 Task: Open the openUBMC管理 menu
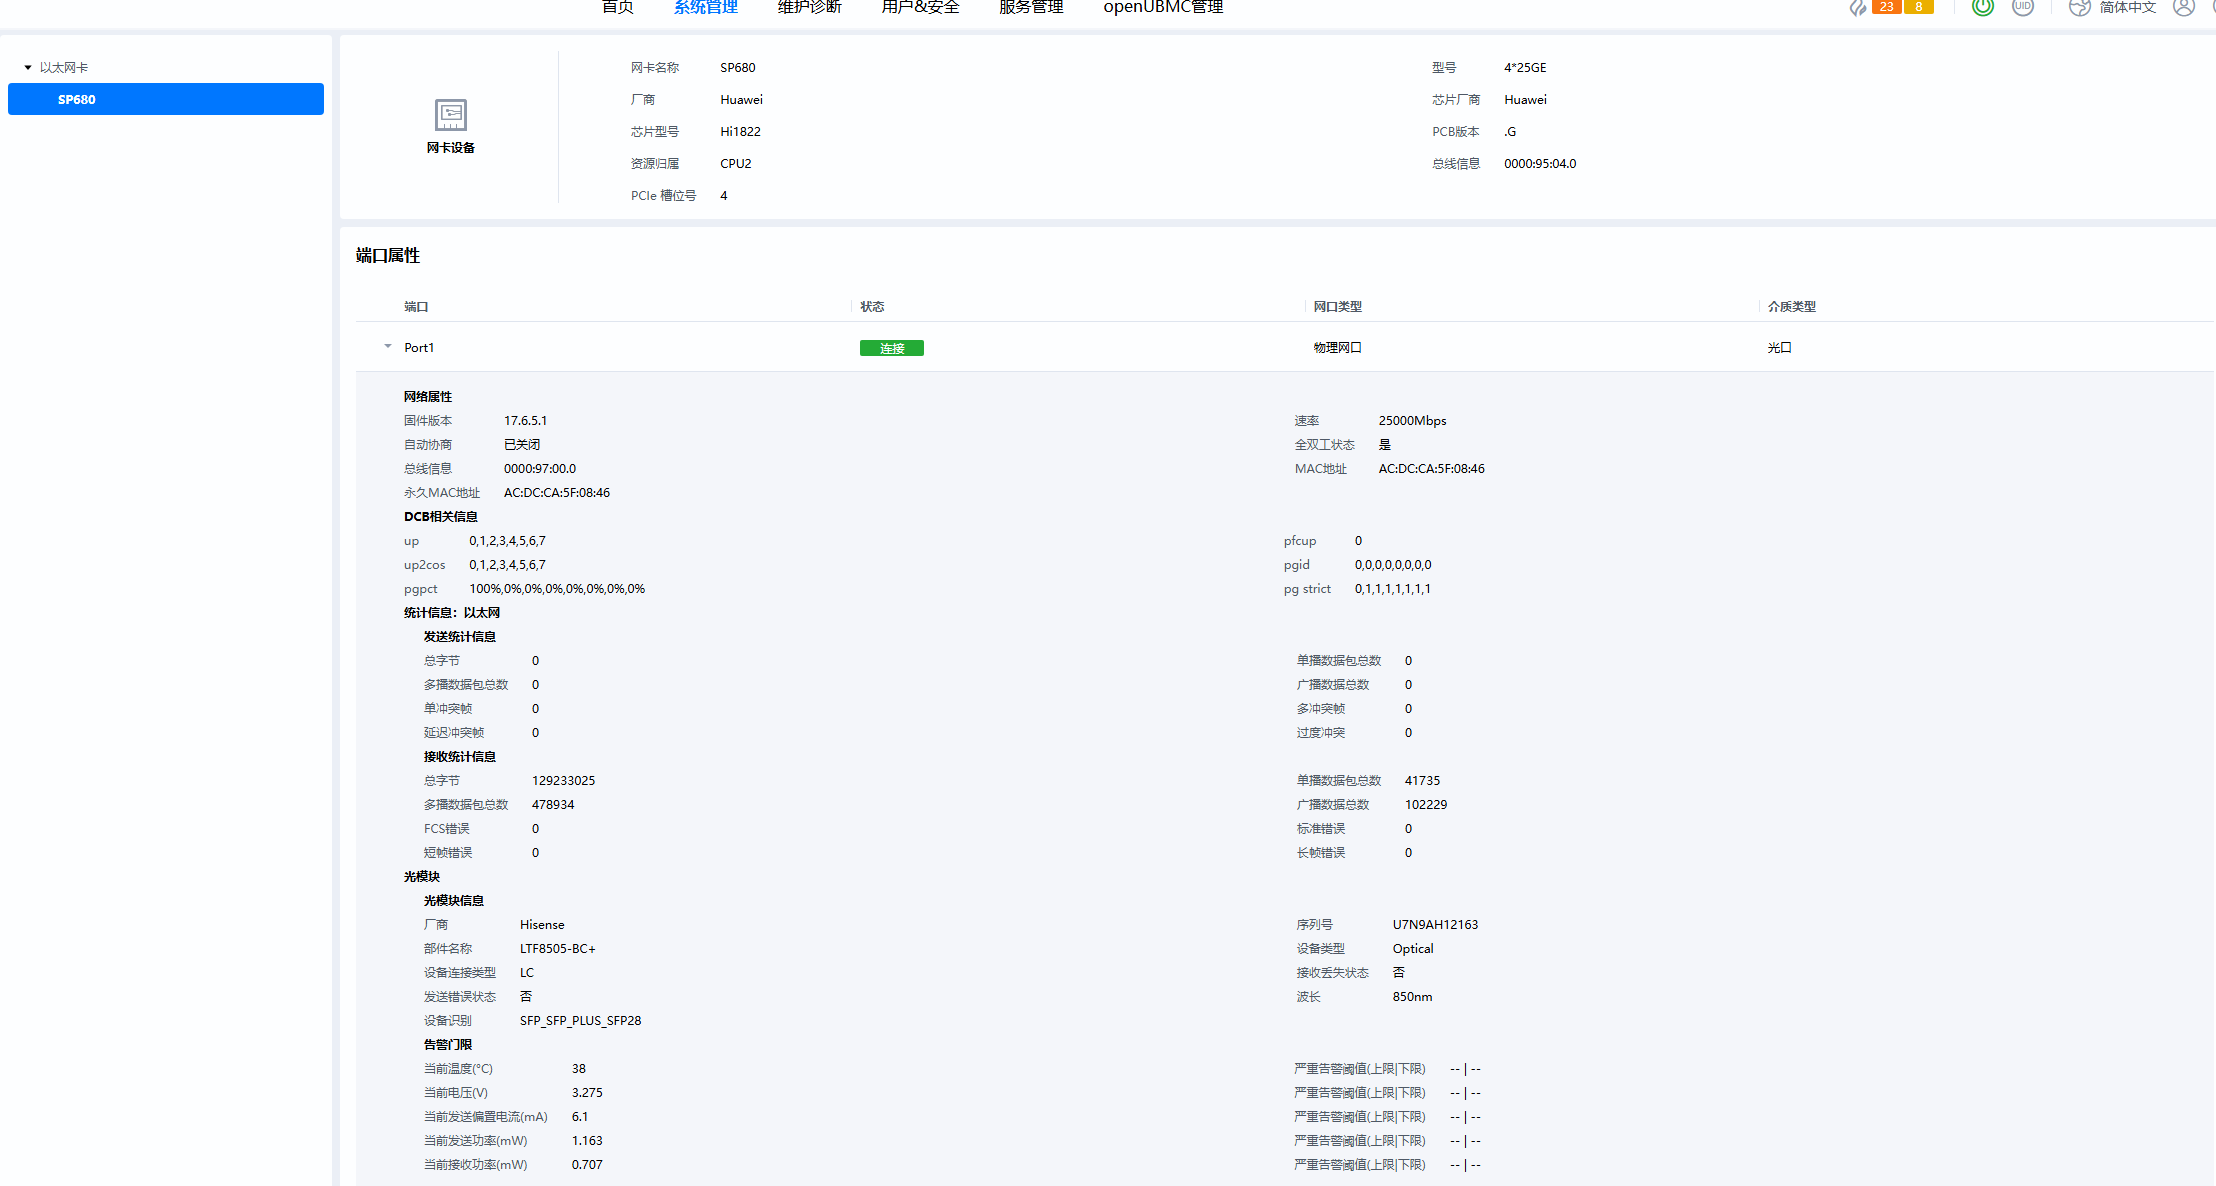pyautogui.click(x=1163, y=7)
